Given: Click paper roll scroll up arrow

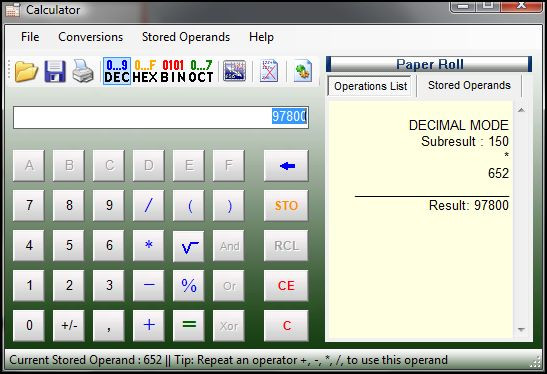Looking at the screenshot, I should click(x=522, y=110).
